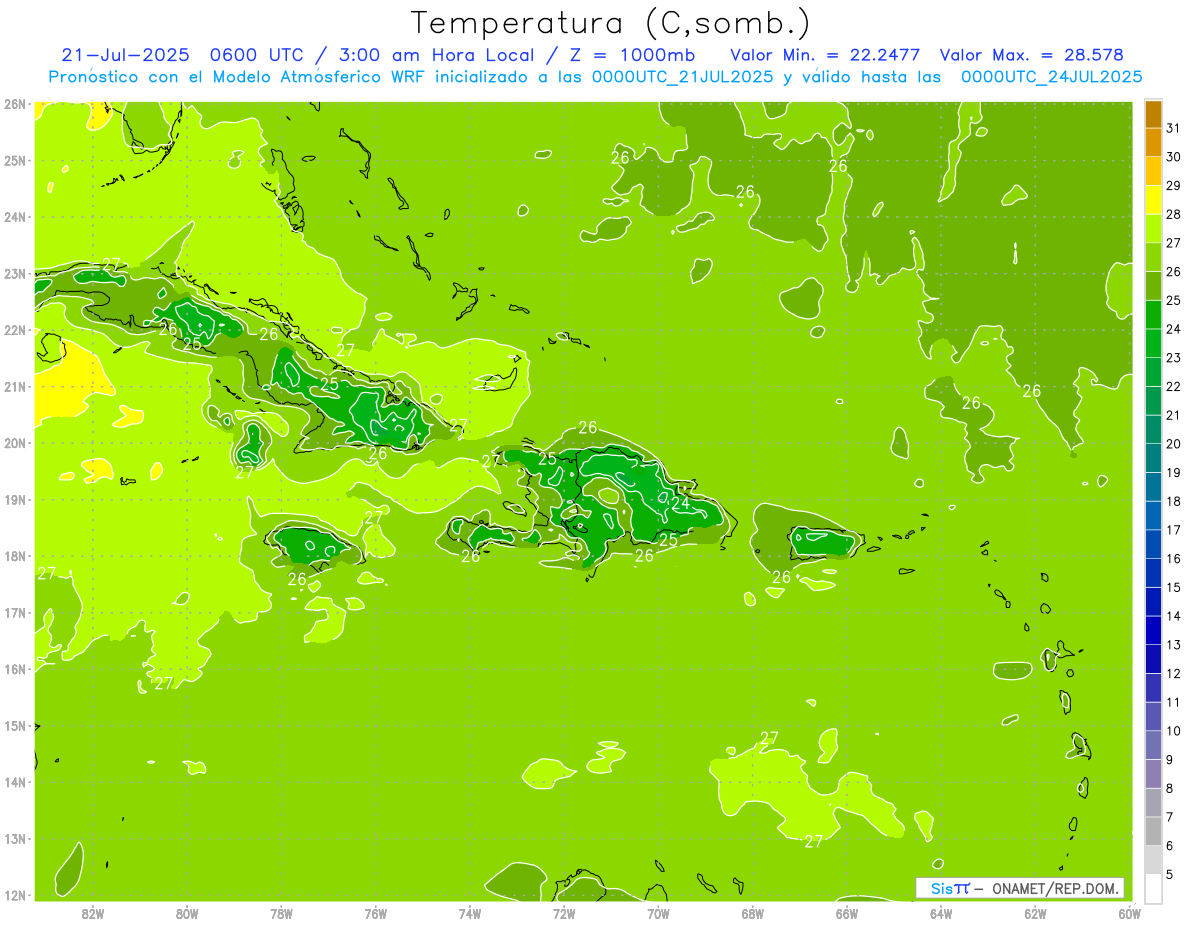This screenshot has height=927, width=1200.
Task: Click the '18N' latitude axis label
Action: (x=15, y=556)
